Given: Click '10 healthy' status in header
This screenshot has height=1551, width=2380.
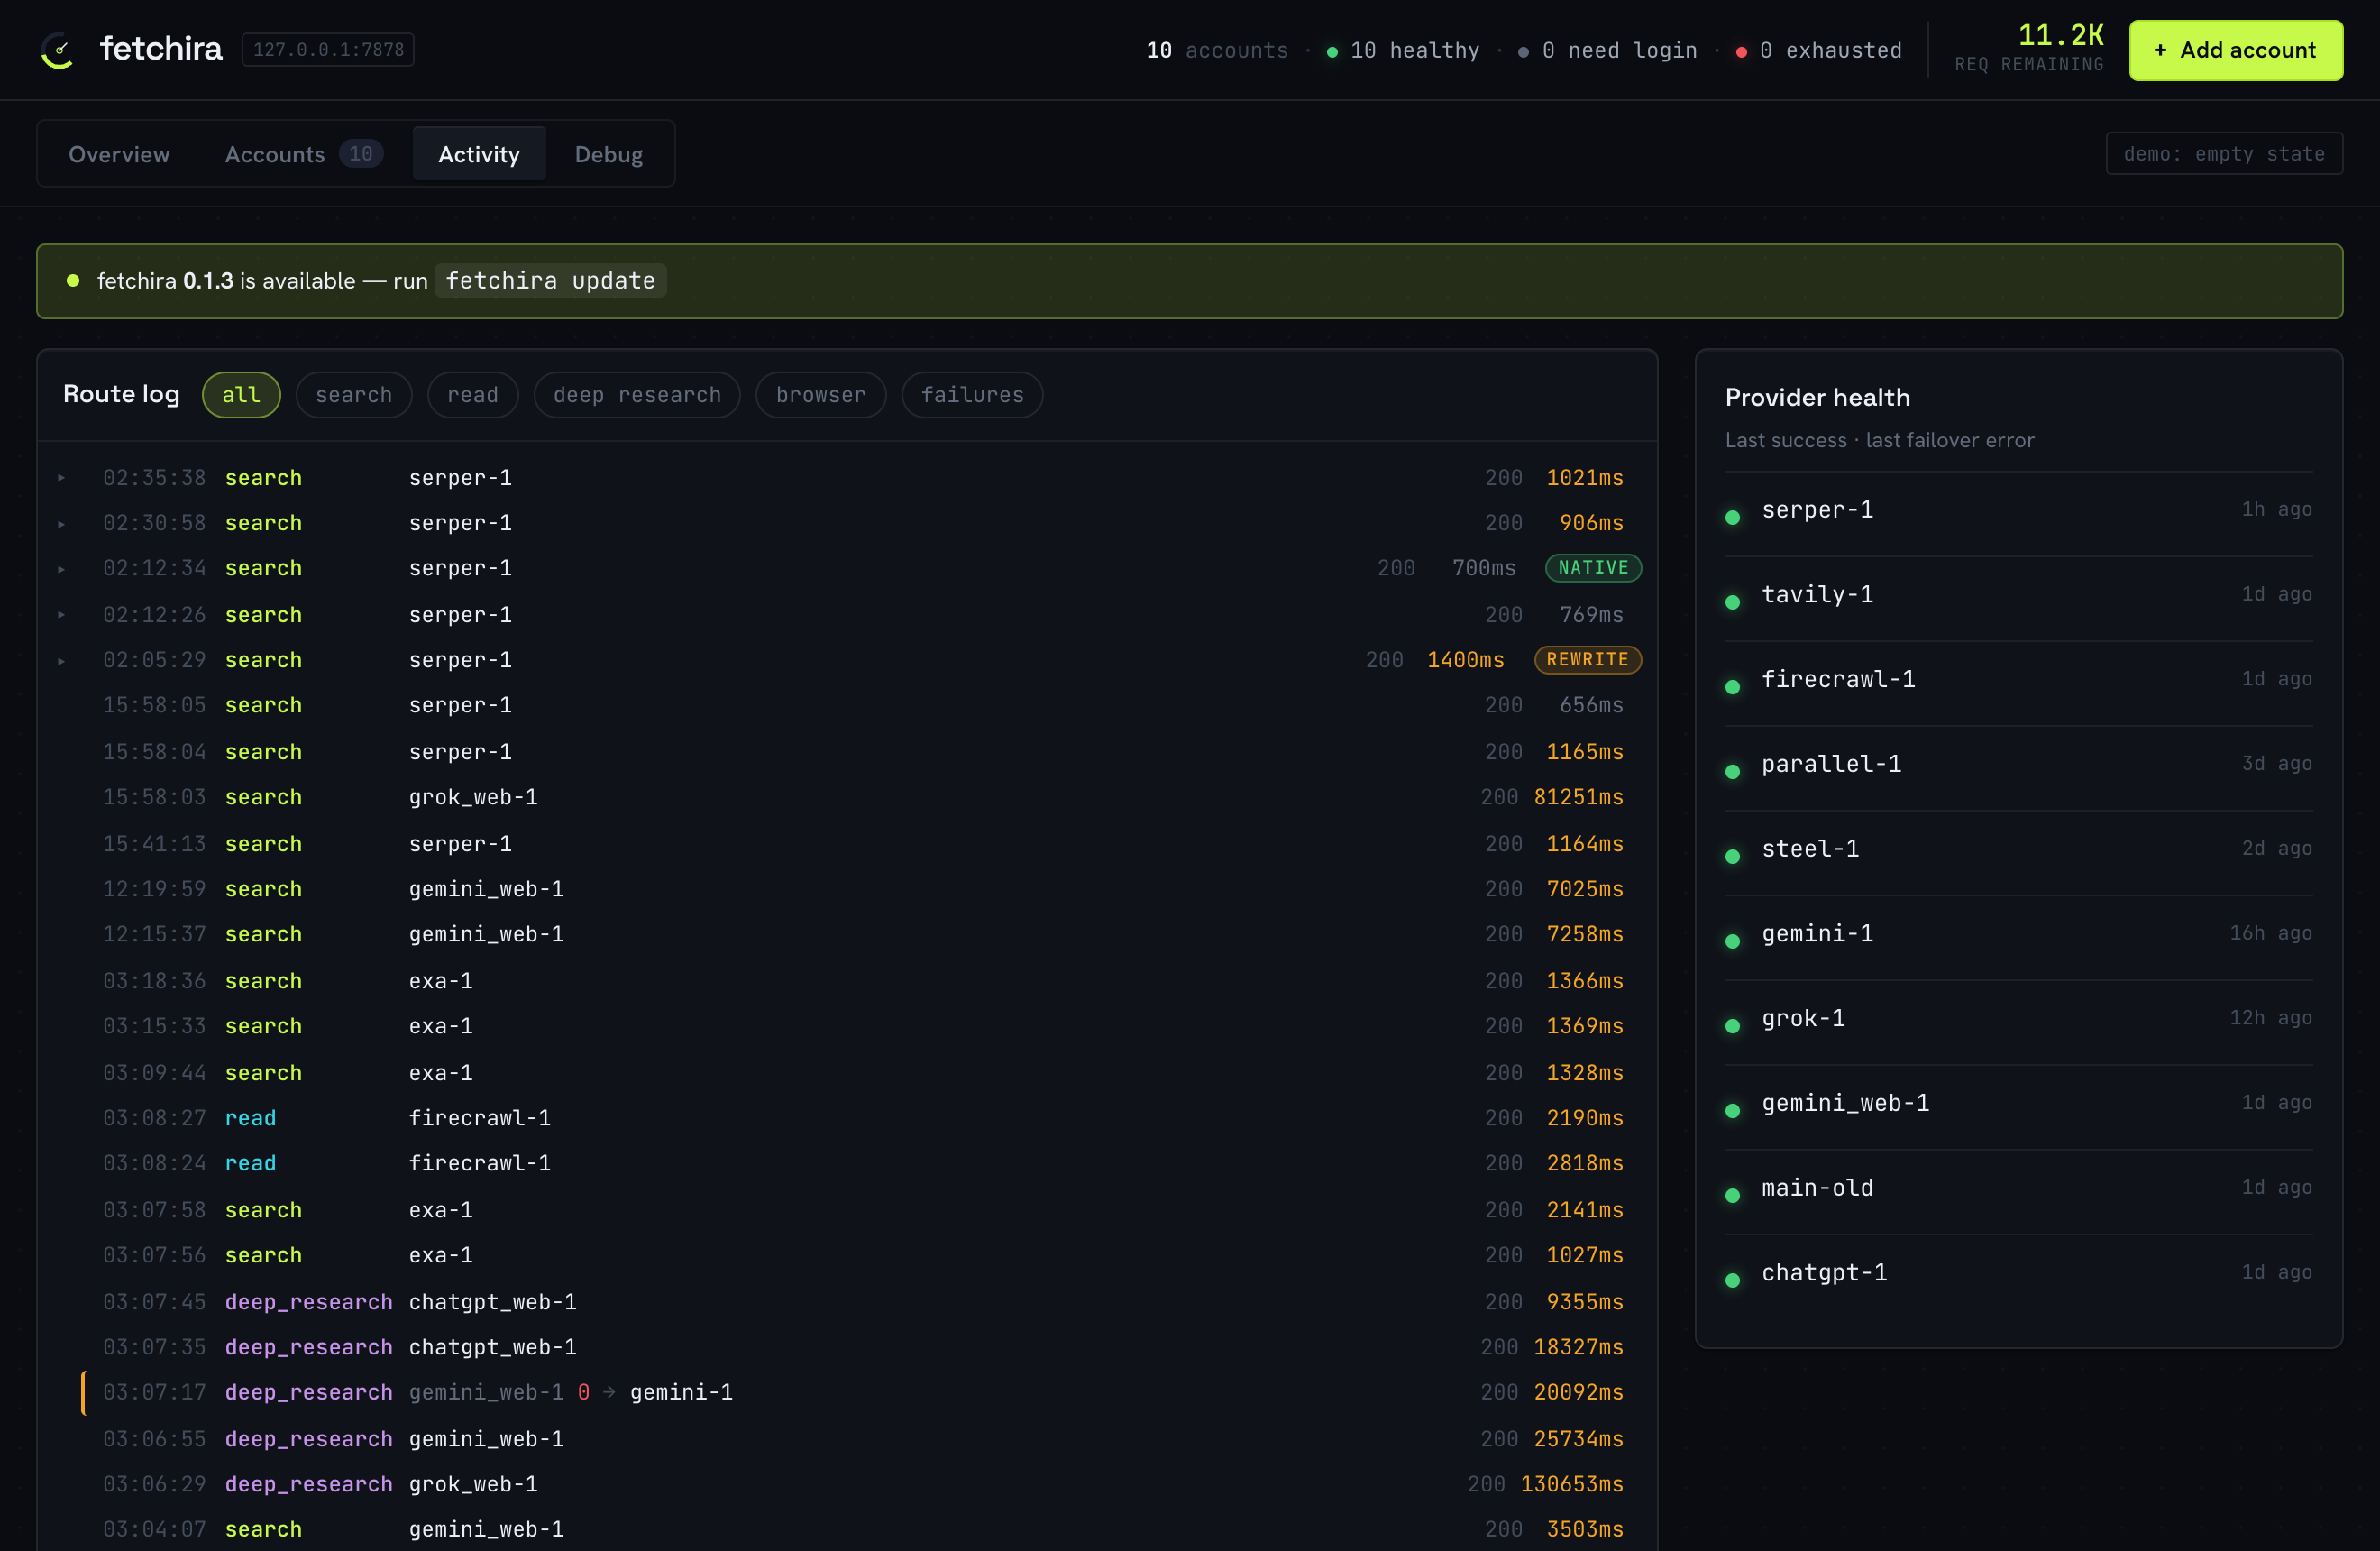Looking at the screenshot, I should [1403, 51].
